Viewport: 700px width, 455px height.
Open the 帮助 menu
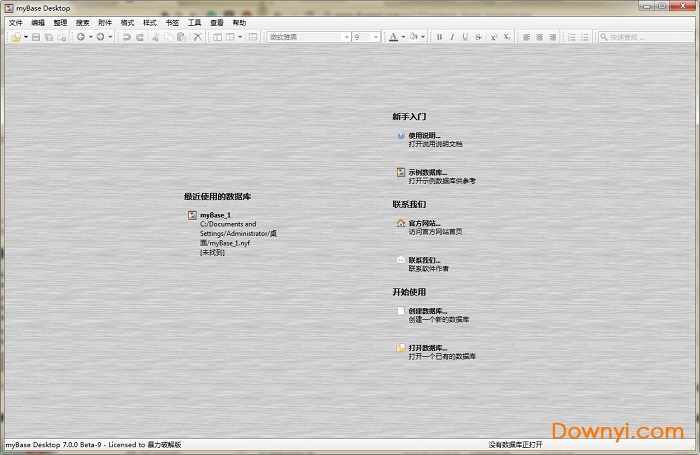[x=239, y=23]
